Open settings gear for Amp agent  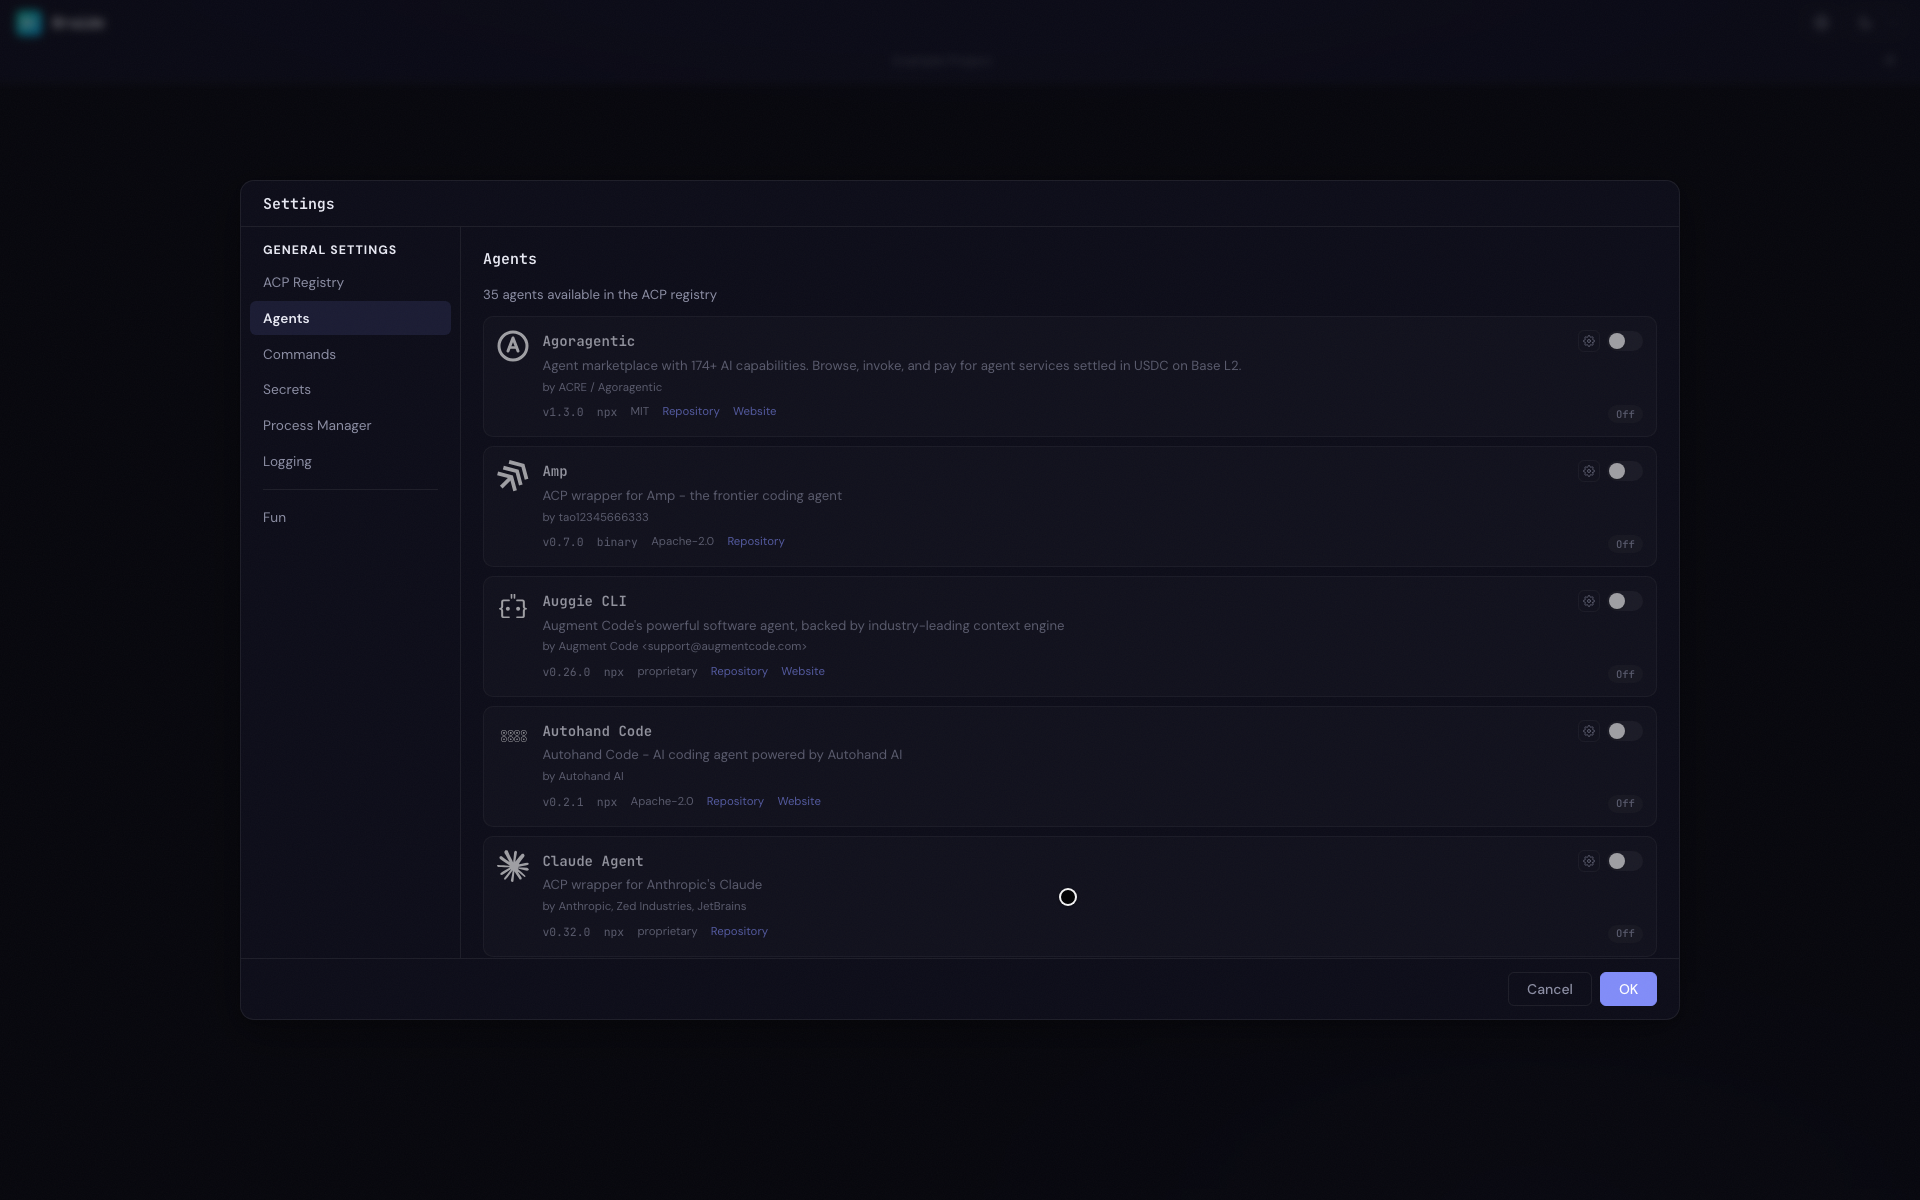1588,471
